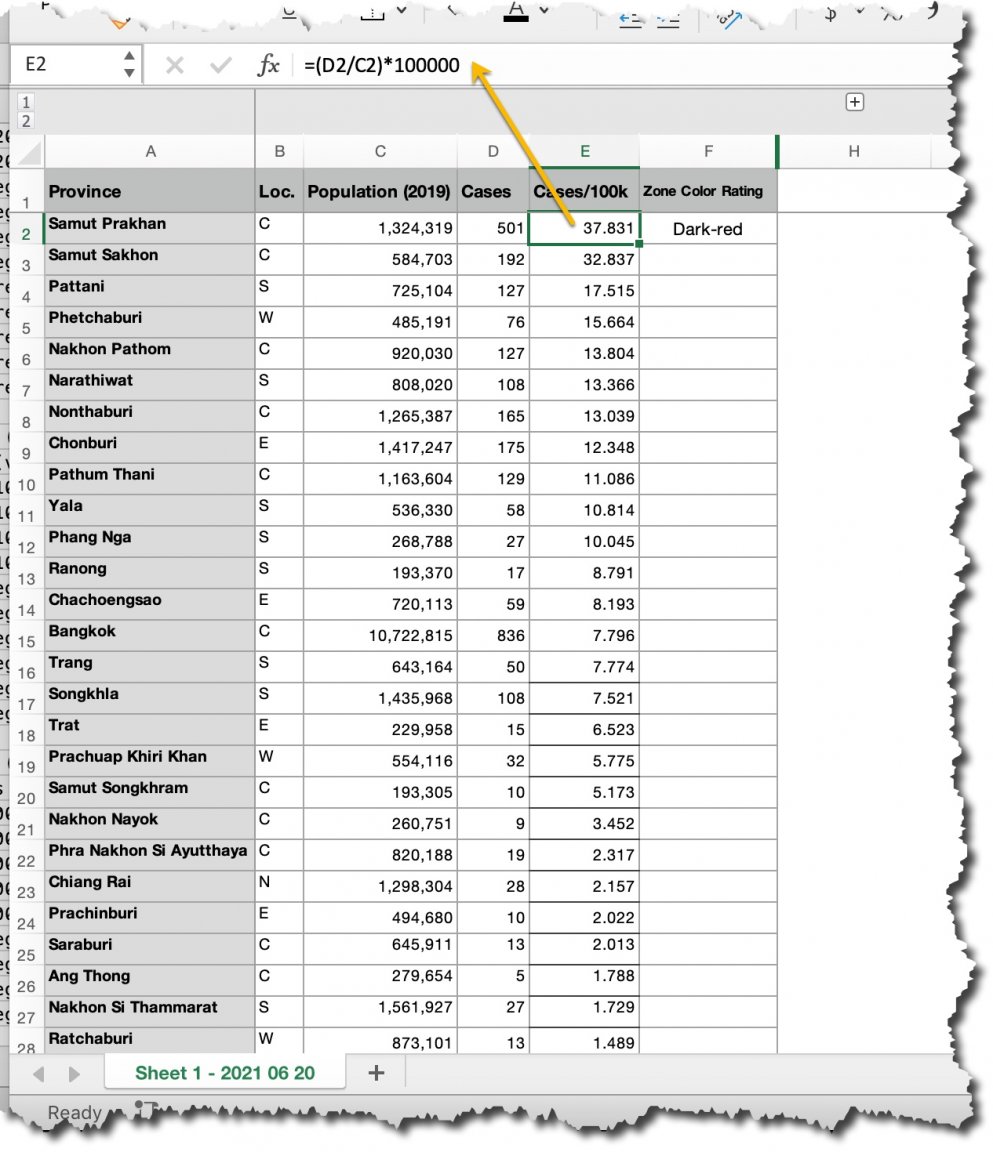Select the selected cell showing 37.831
993x1152 pixels.
tap(585, 228)
